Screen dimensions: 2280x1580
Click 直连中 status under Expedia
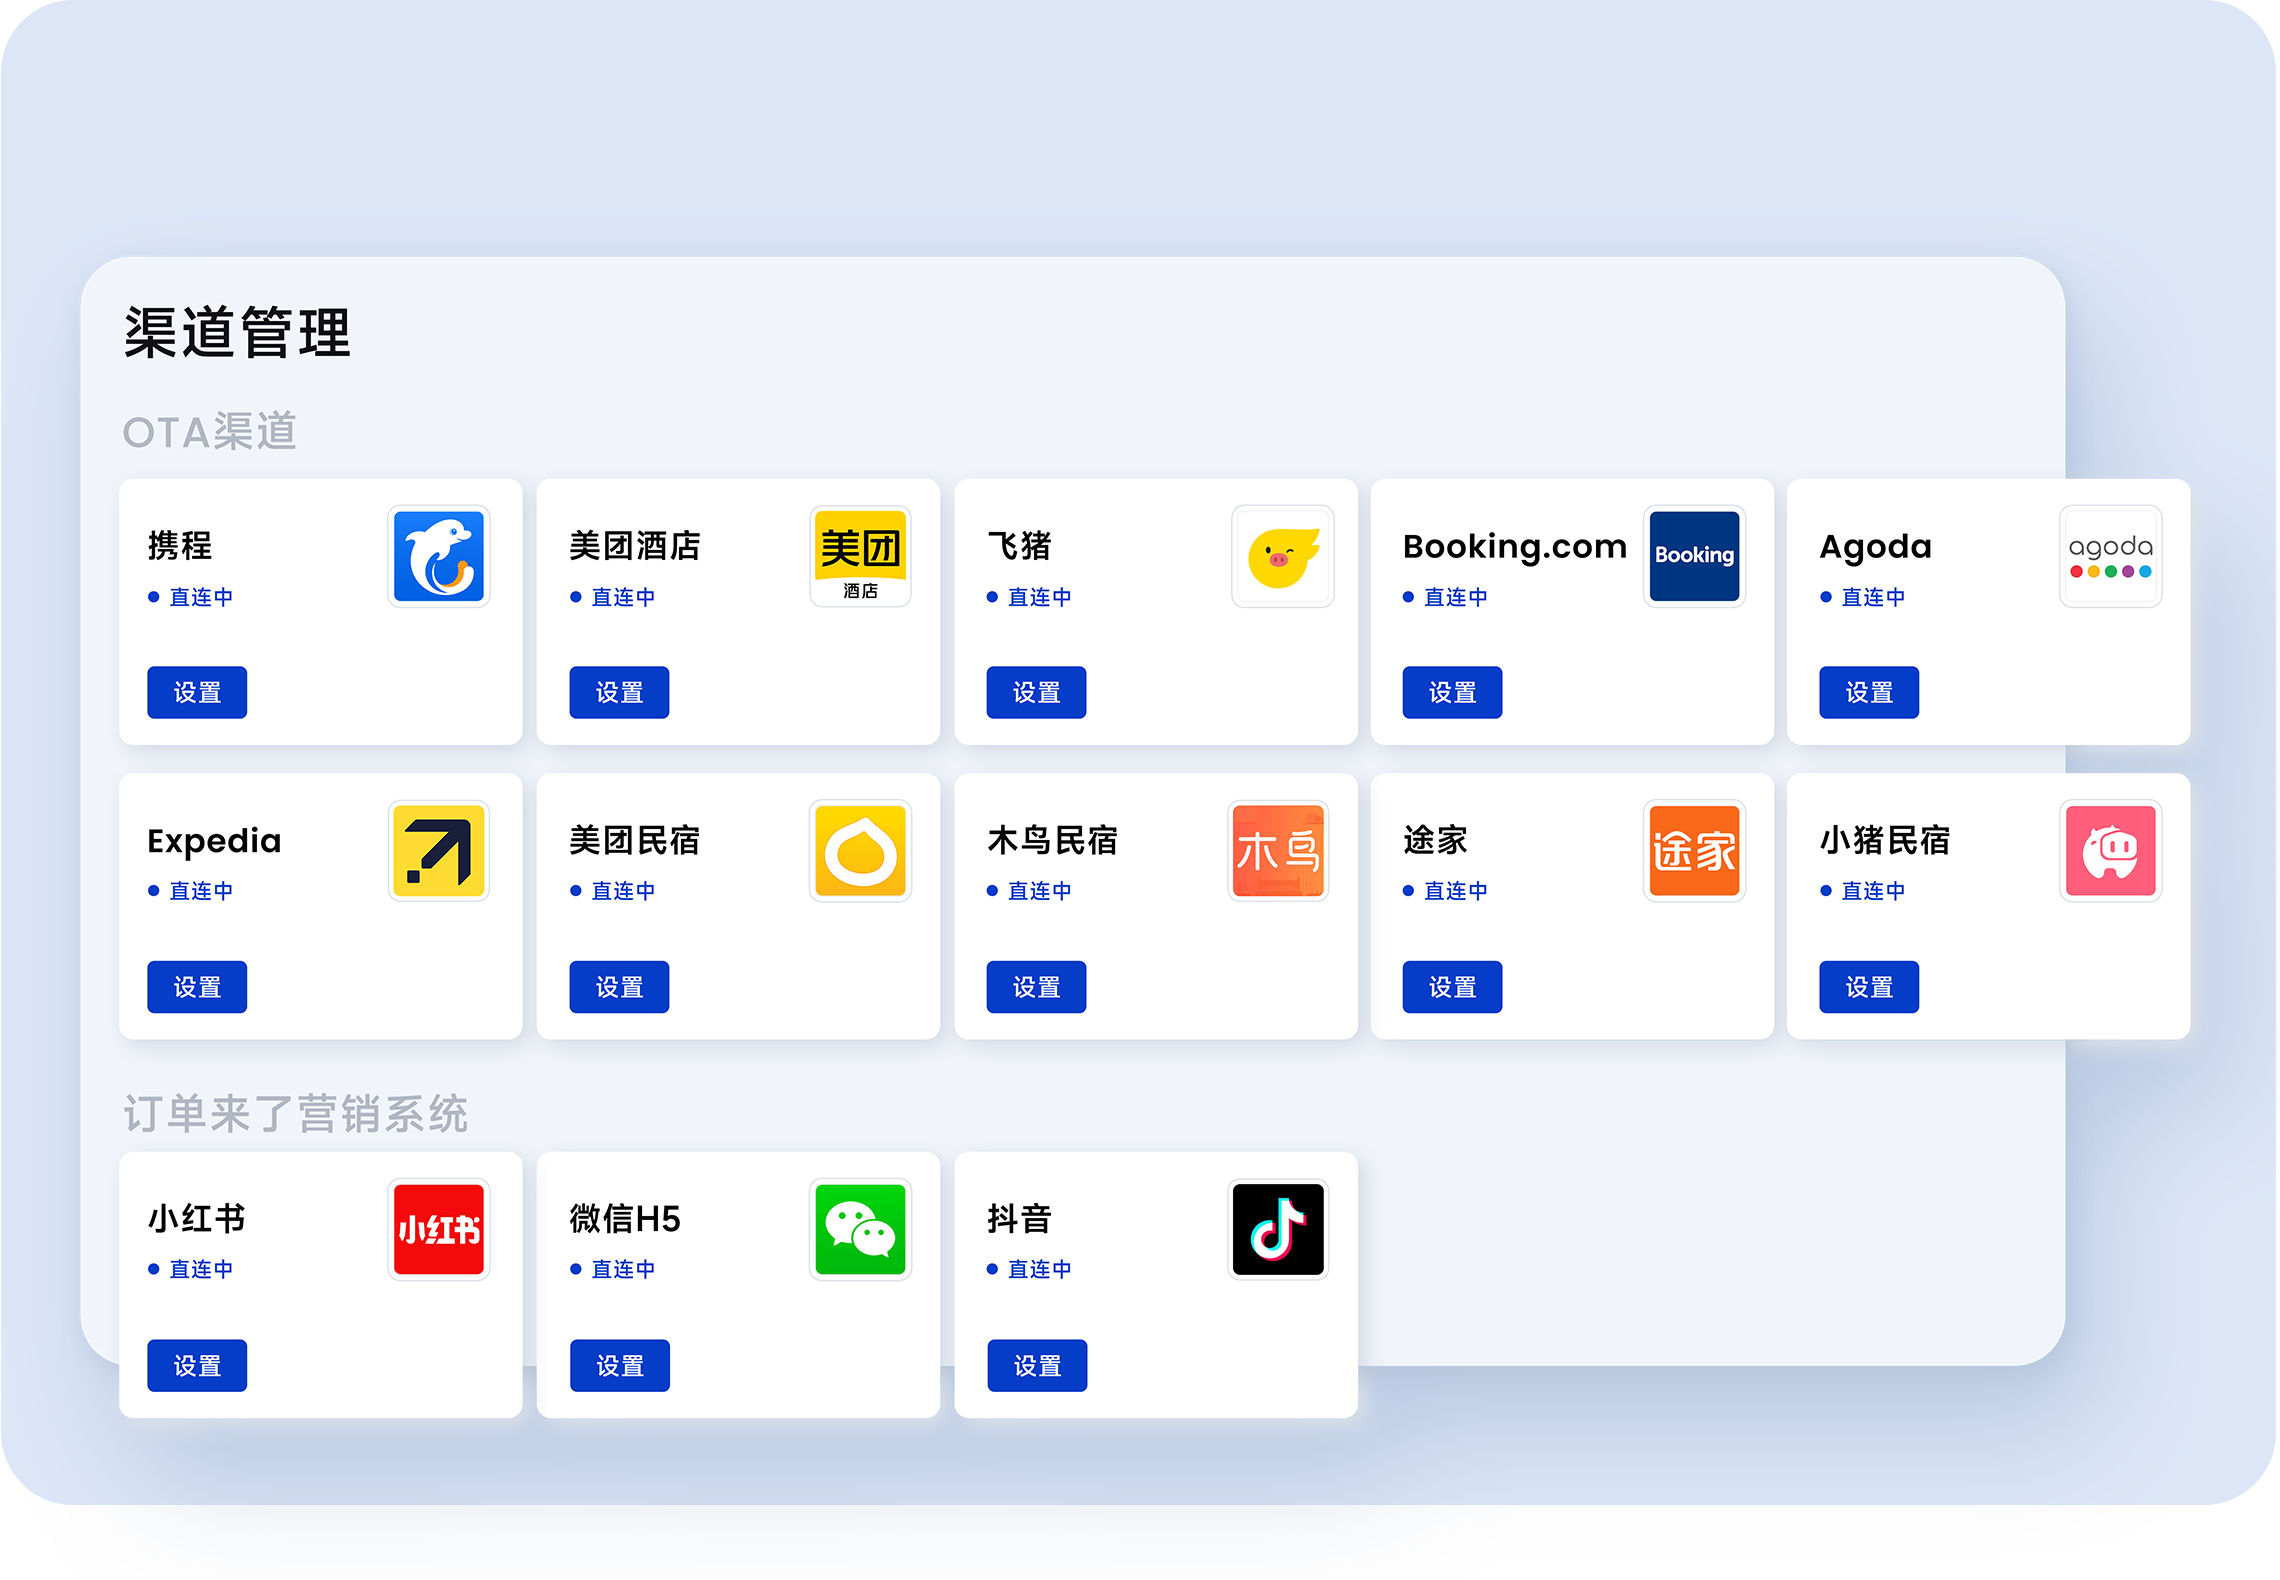click(191, 891)
